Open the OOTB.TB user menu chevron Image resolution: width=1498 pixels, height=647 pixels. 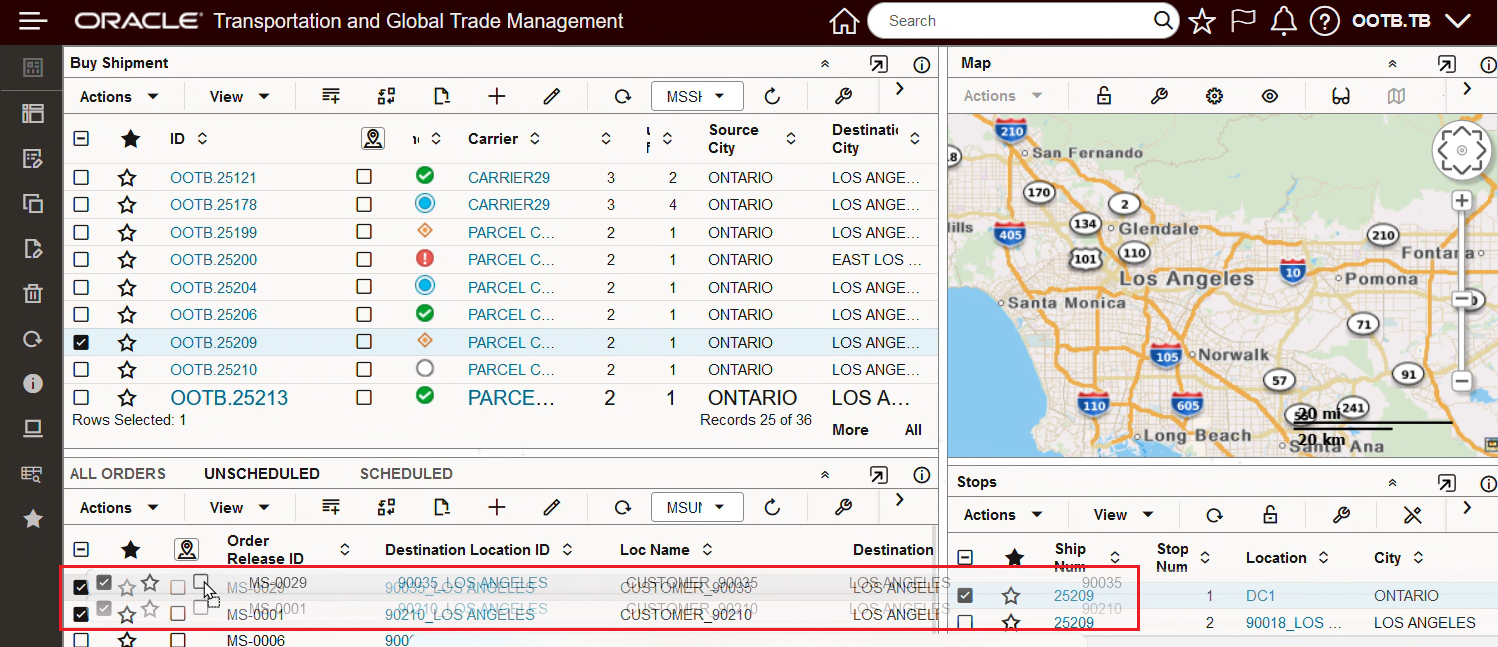tap(1458, 21)
